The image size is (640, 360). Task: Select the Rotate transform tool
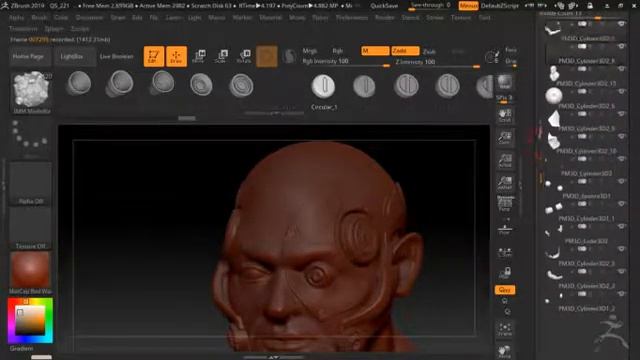(x=244, y=56)
